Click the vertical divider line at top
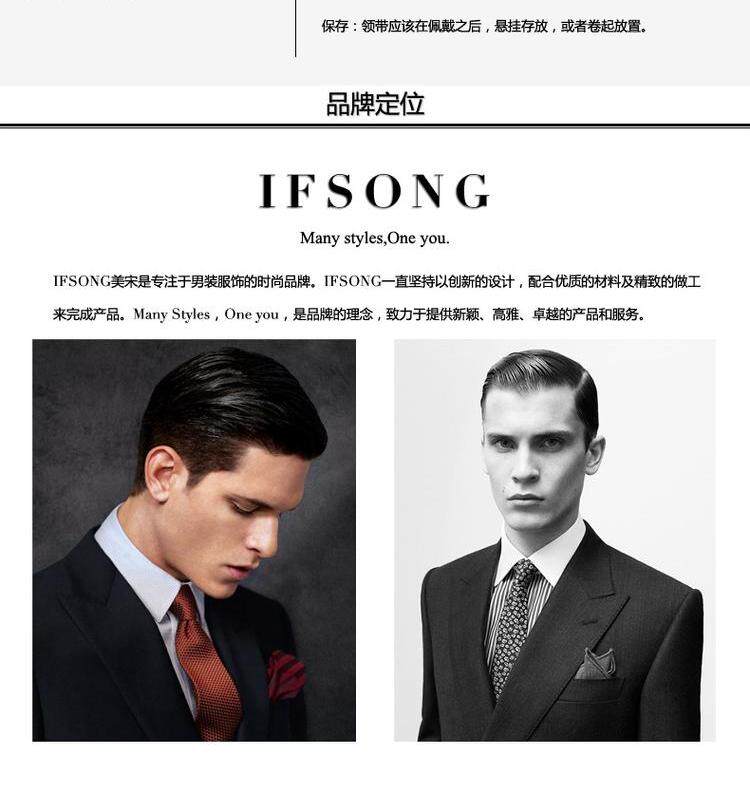750x811 pixels. [x=295, y=28]
